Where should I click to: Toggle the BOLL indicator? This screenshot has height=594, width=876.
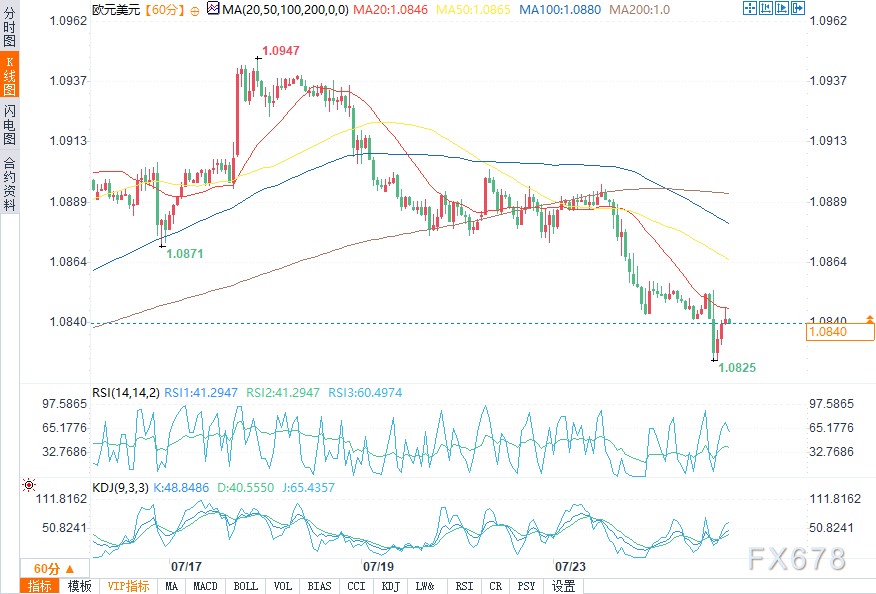[245, 586]
